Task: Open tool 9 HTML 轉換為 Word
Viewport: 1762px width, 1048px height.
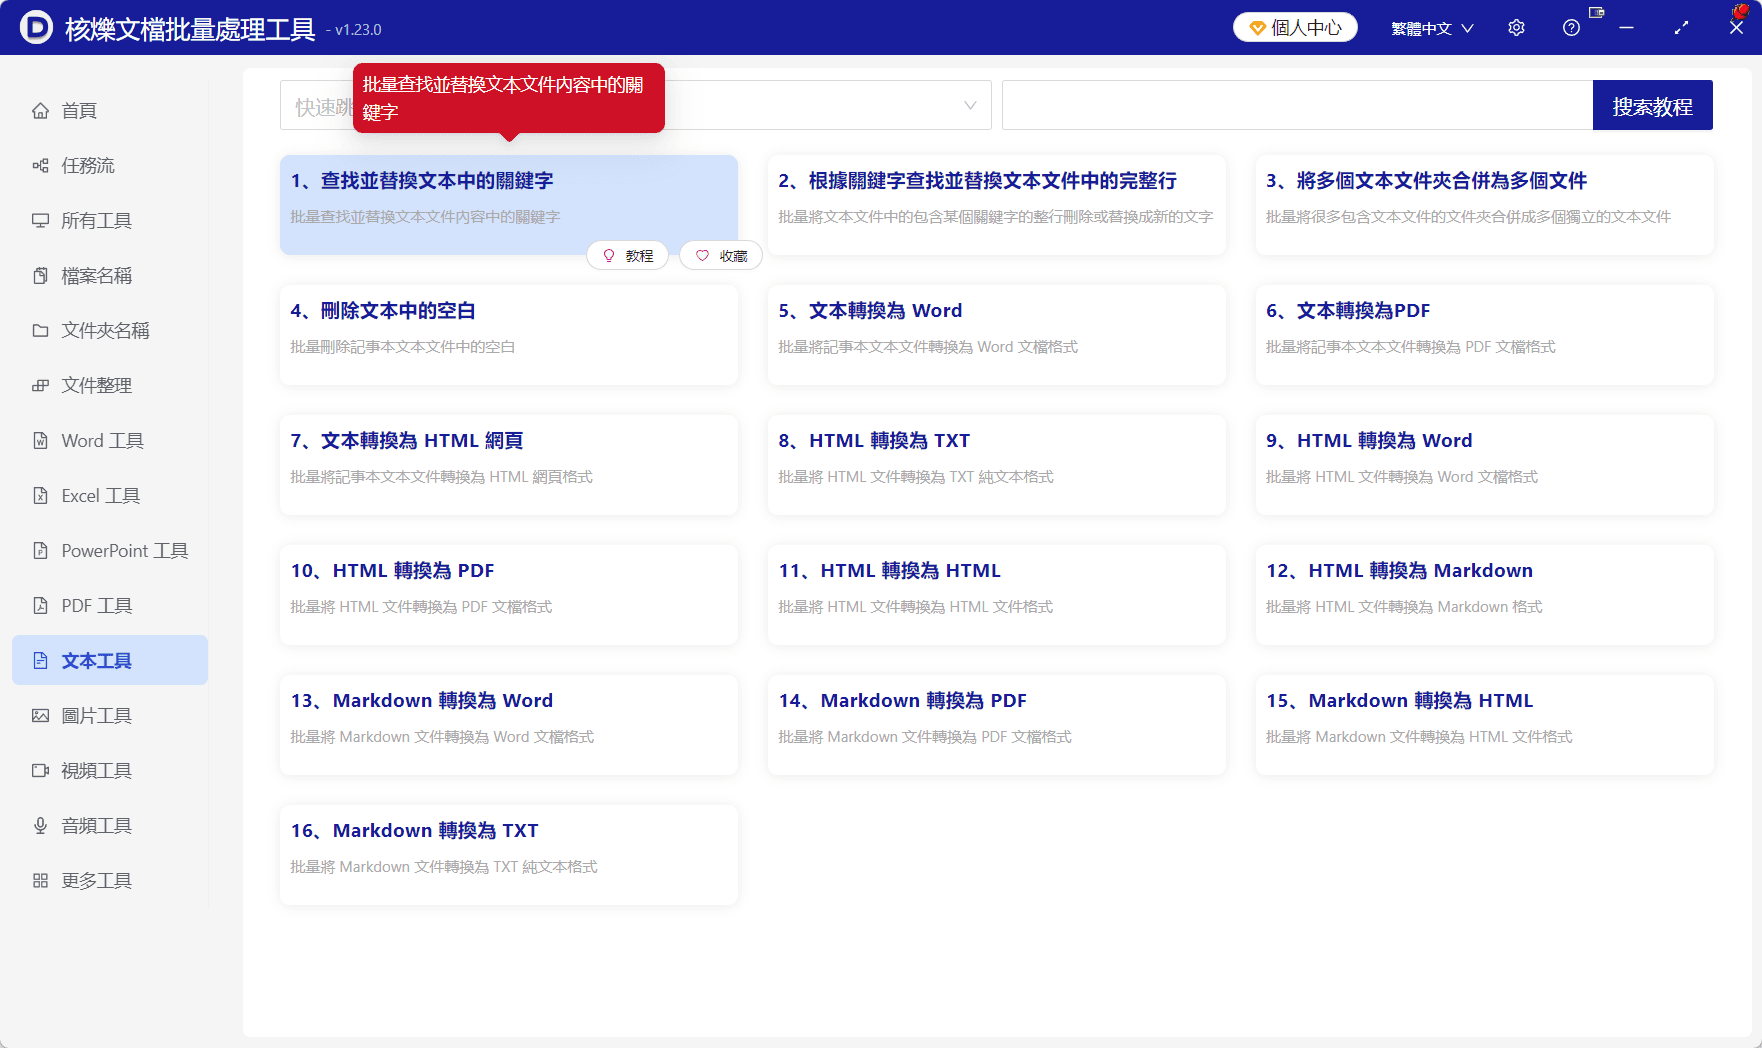Action: point(1485,464)
